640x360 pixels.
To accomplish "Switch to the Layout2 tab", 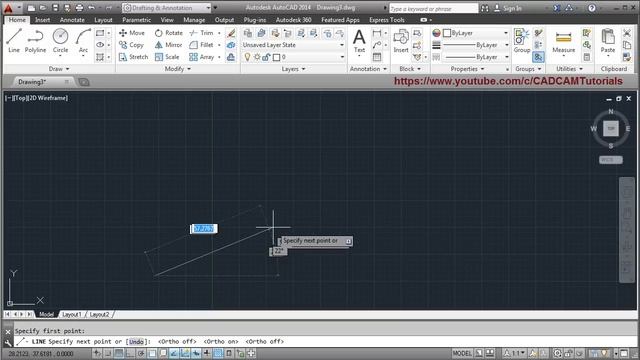I will (x=99, y=314).
